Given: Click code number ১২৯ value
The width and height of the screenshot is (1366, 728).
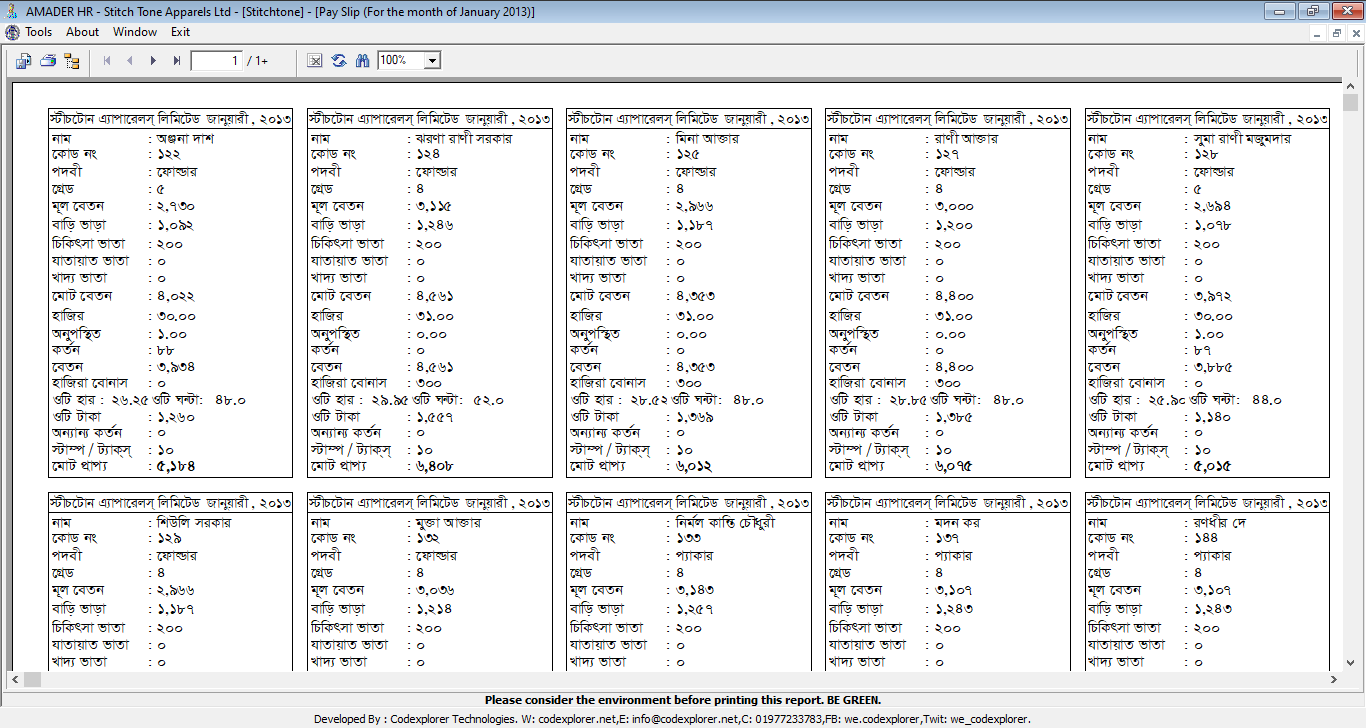Looking at the screenshot, I should click(x=169, y=539).
